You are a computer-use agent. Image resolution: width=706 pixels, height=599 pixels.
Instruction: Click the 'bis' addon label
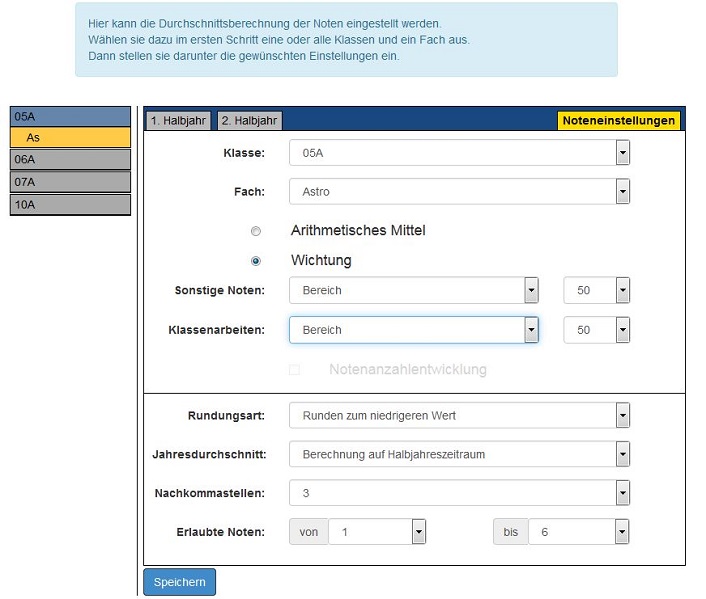click(x=511, y=532)
